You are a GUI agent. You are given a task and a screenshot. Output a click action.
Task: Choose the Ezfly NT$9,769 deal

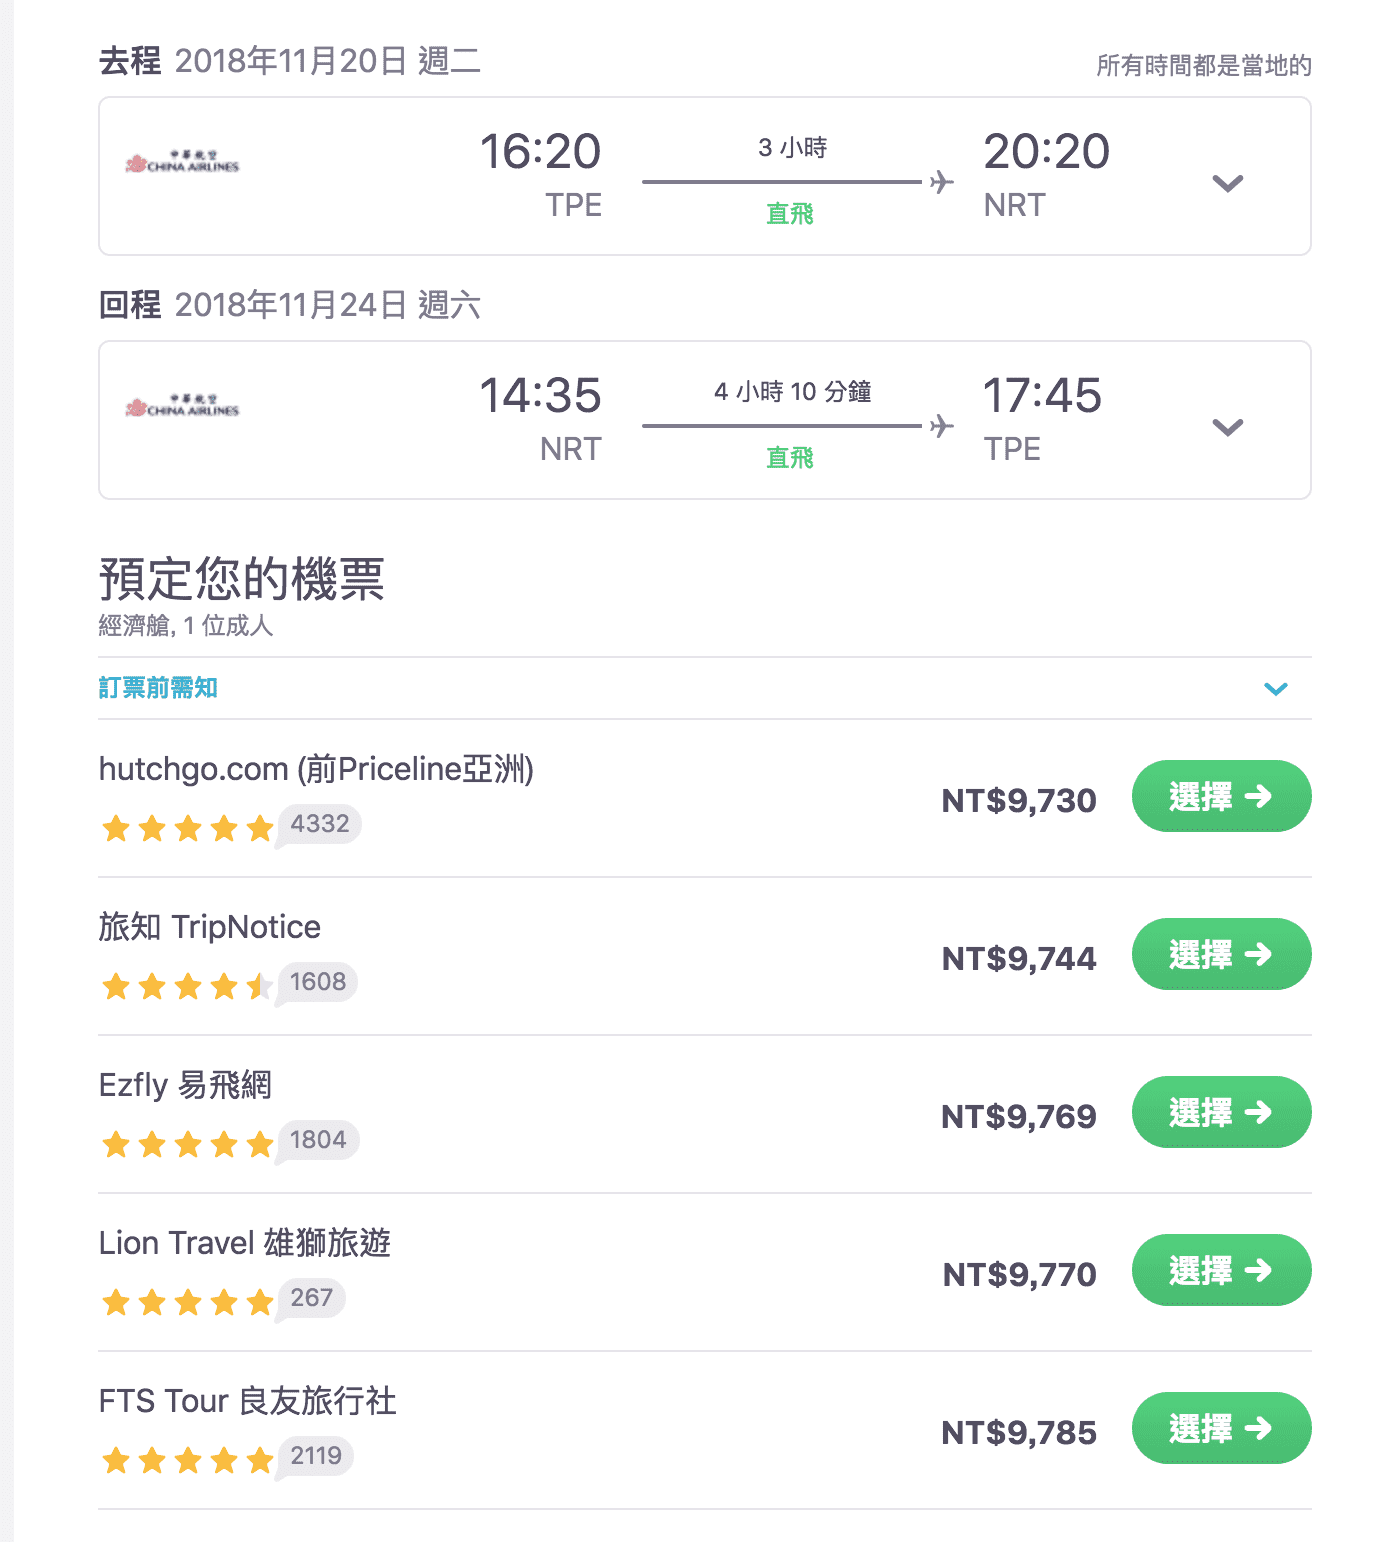point(1220,1112)
